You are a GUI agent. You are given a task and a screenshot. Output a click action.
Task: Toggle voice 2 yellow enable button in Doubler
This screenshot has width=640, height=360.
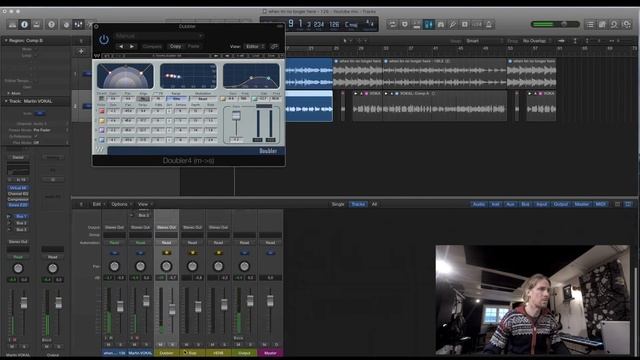coord(102,121)
